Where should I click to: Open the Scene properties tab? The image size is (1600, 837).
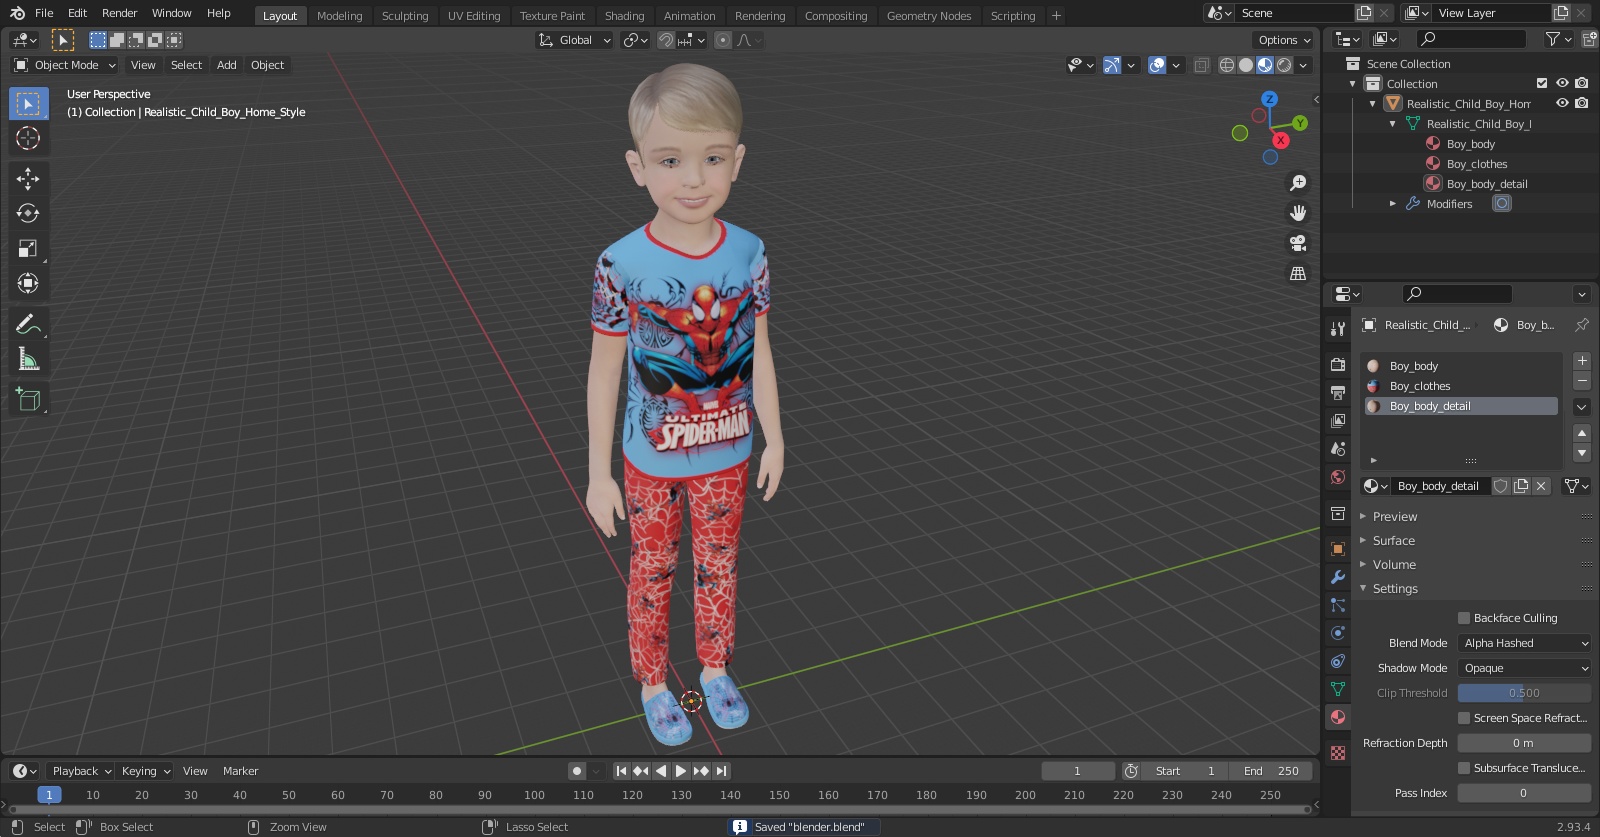coord(1338,449)
